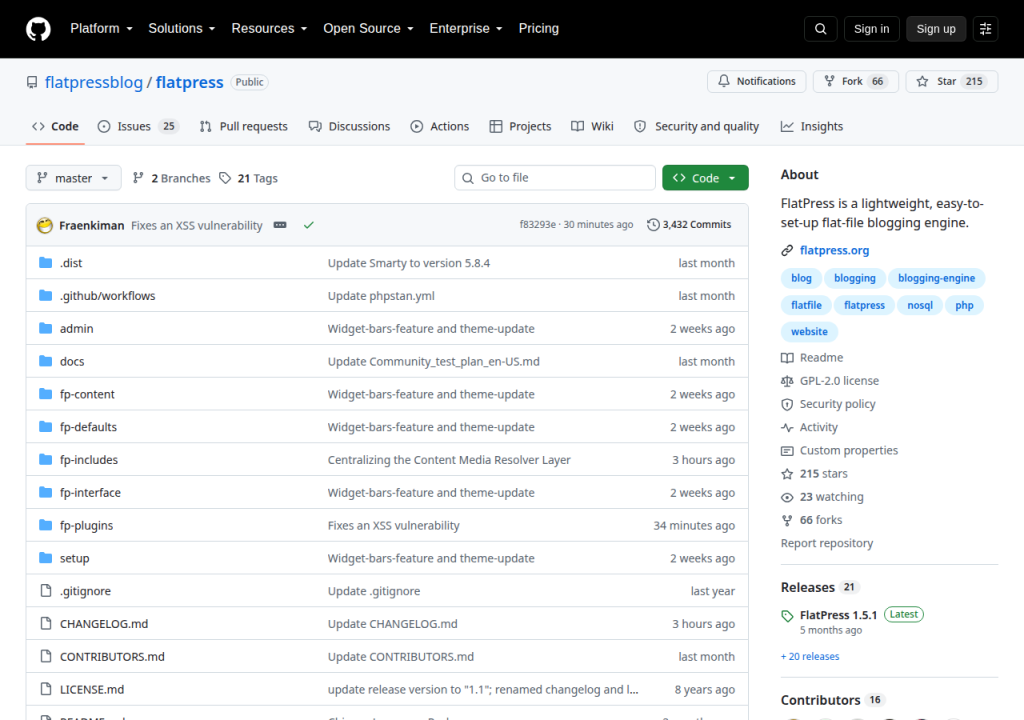Switch to the Discussions tab
The height and width of the screenshot is (720, 1024).
pyautogui.click(x=349, y=126)
